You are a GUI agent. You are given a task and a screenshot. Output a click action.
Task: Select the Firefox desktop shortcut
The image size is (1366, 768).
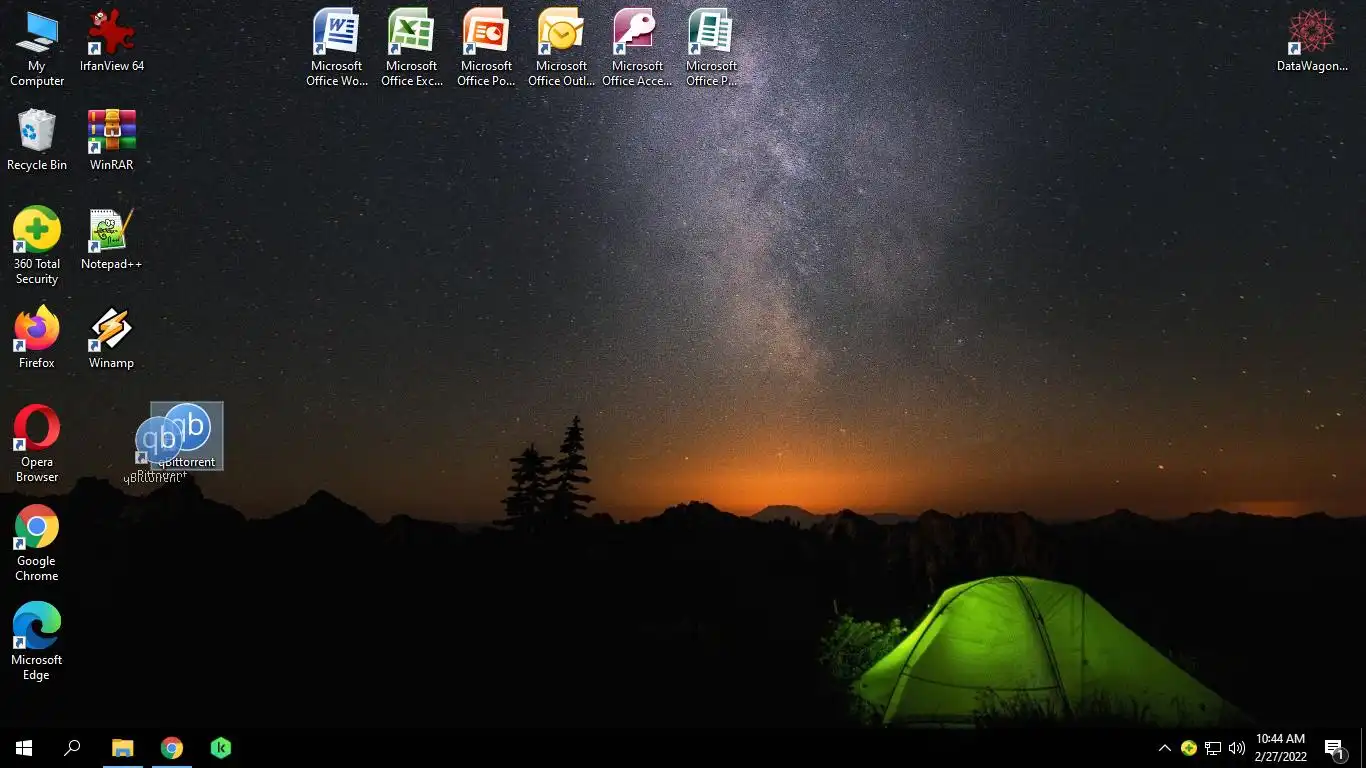pyautogui.click(x=37, y=338)
